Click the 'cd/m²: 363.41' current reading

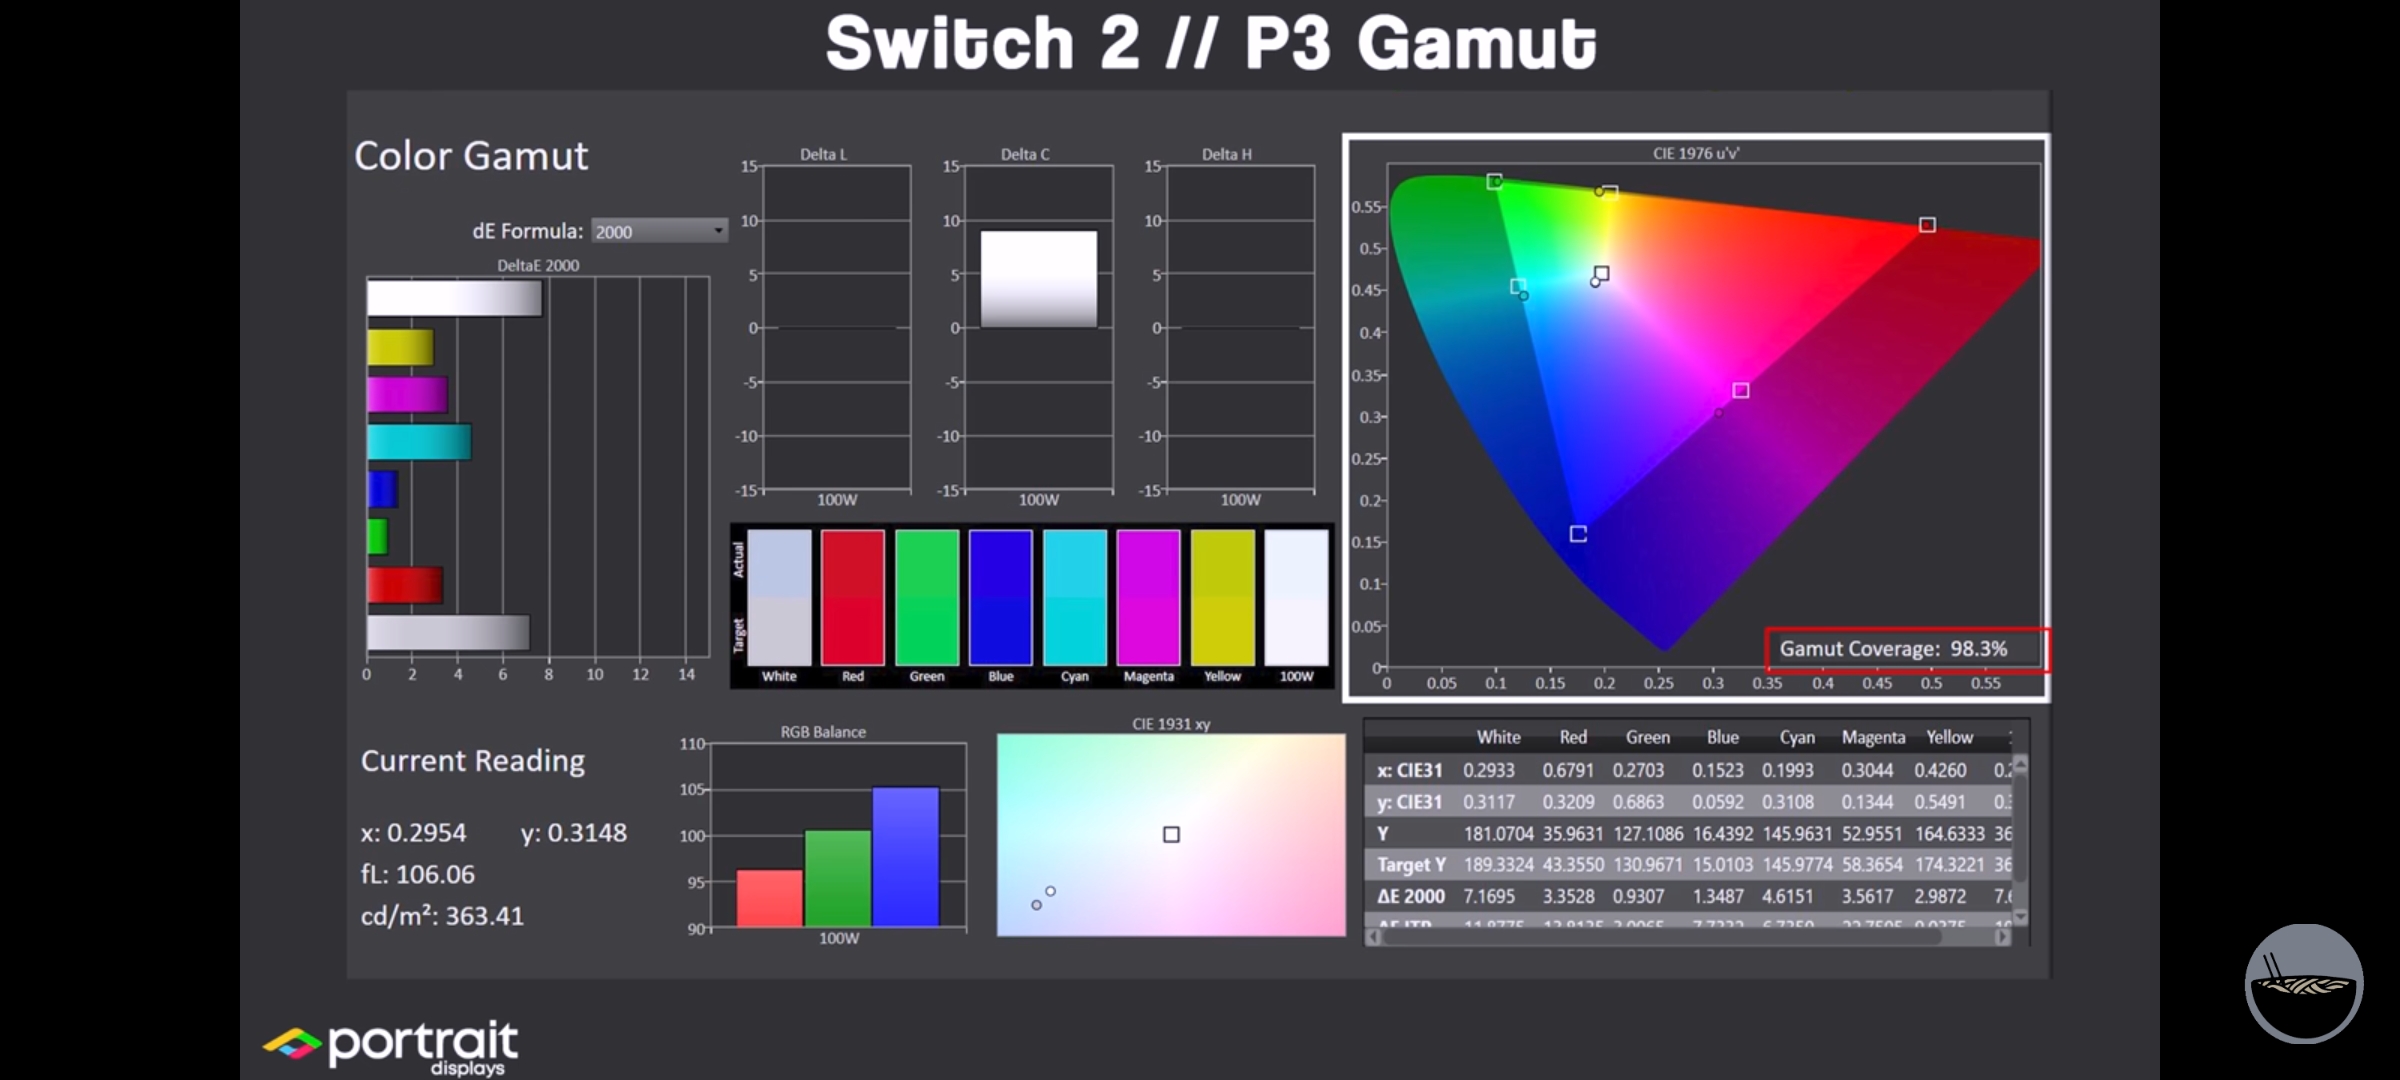point(442,915)
